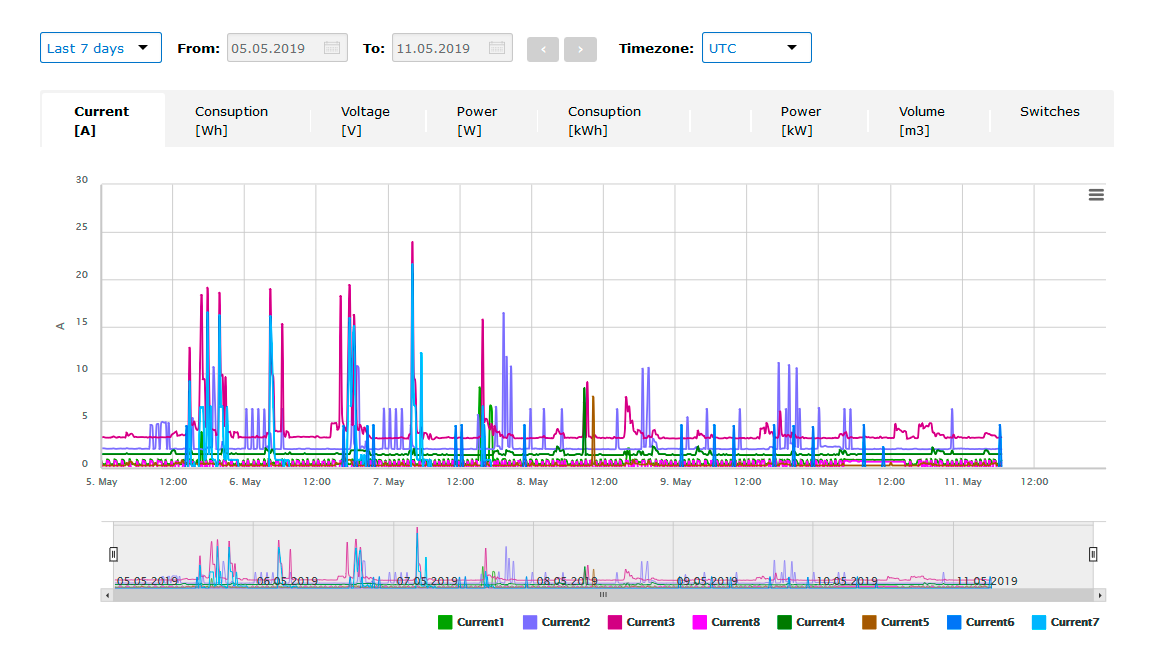Screen dimensions: 1157x647
Task: Open the Consuption [kWh] tab
Action: click(604, 120)
